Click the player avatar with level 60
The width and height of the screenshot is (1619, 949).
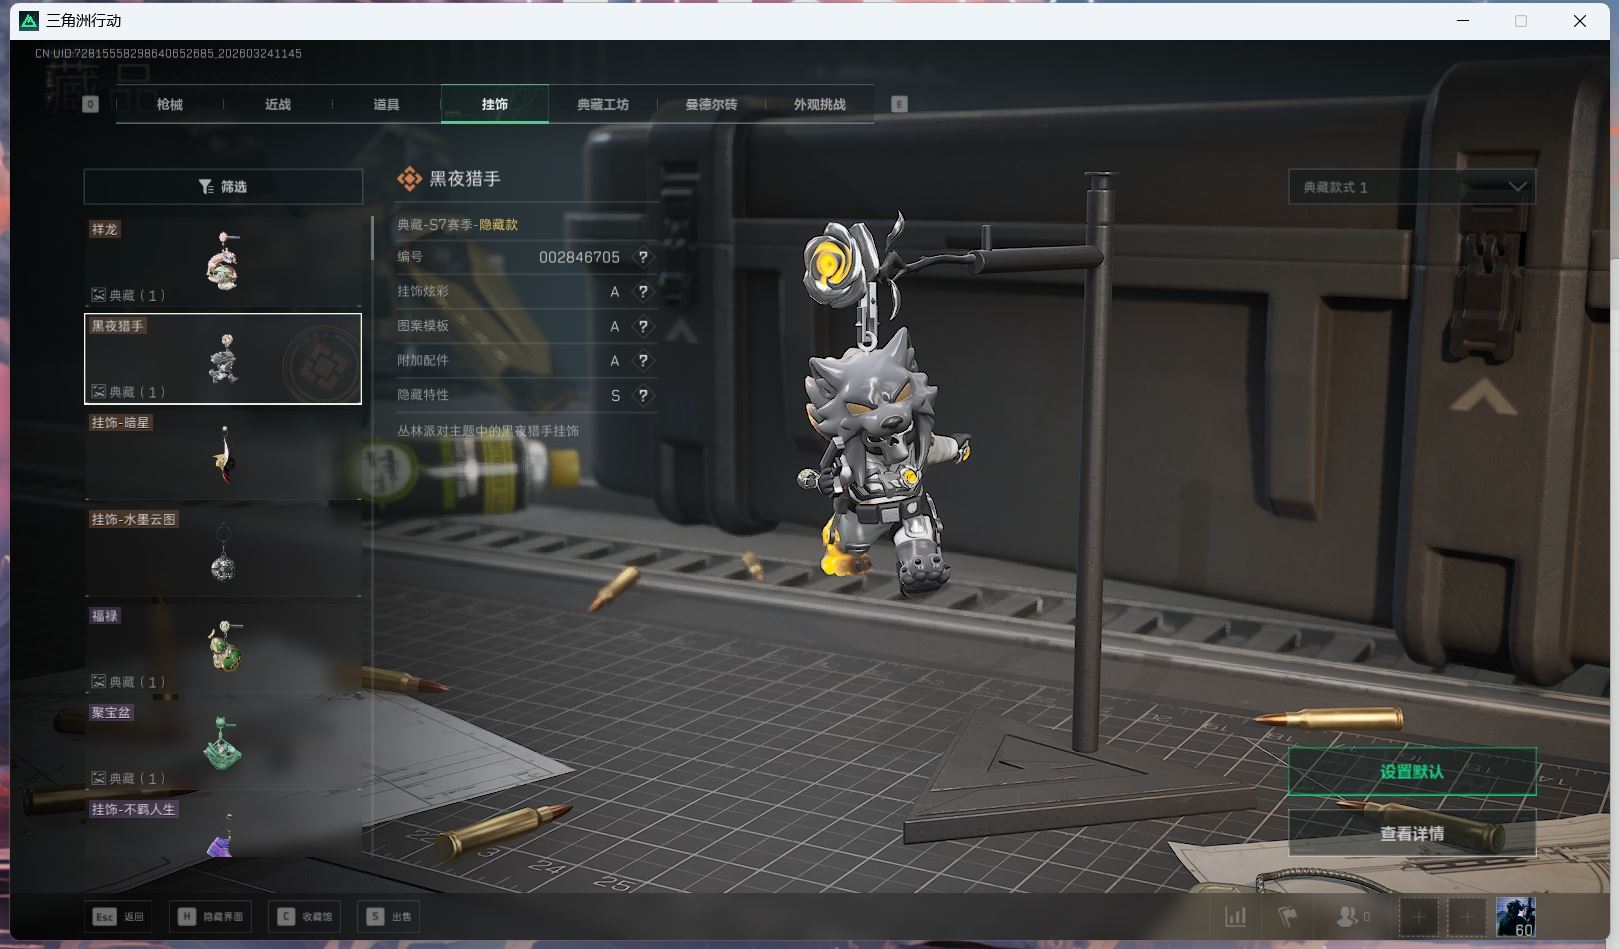pyautogui.click(x=1515, y=916)
